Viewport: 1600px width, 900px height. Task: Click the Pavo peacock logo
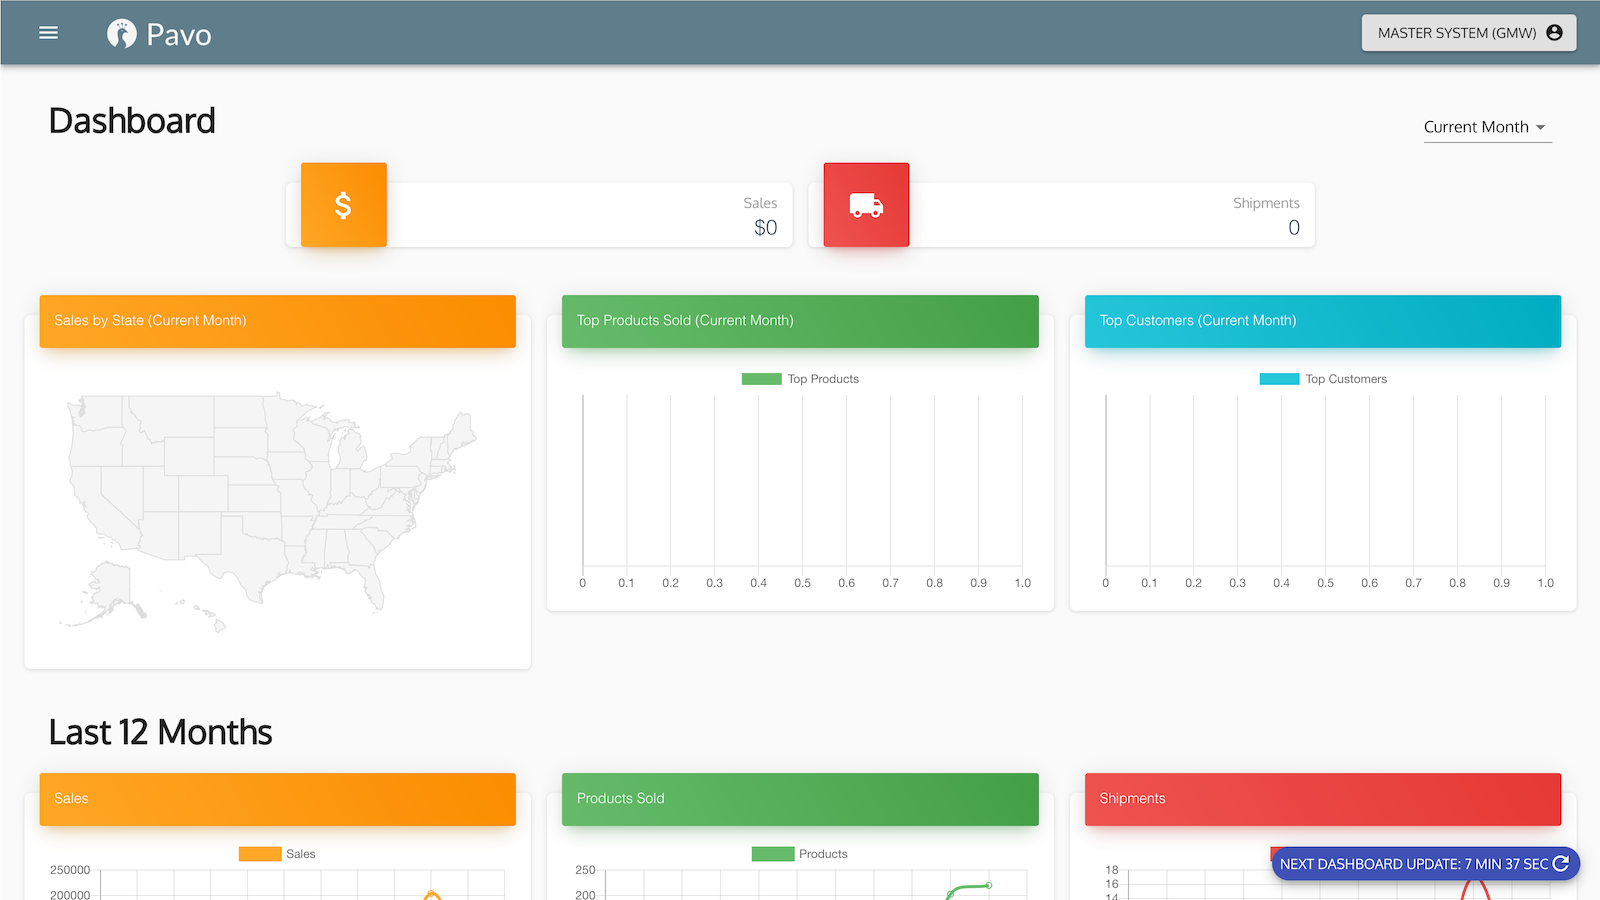coord(122,31)
